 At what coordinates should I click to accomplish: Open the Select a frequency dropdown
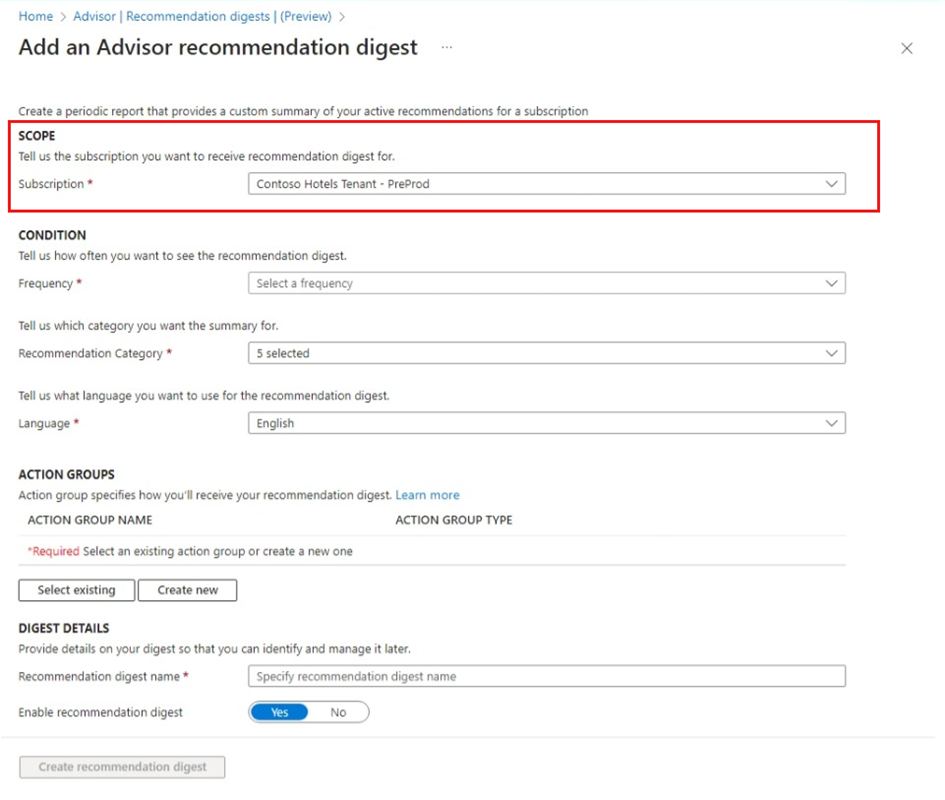pyautogui.click(x=547, y=283)
